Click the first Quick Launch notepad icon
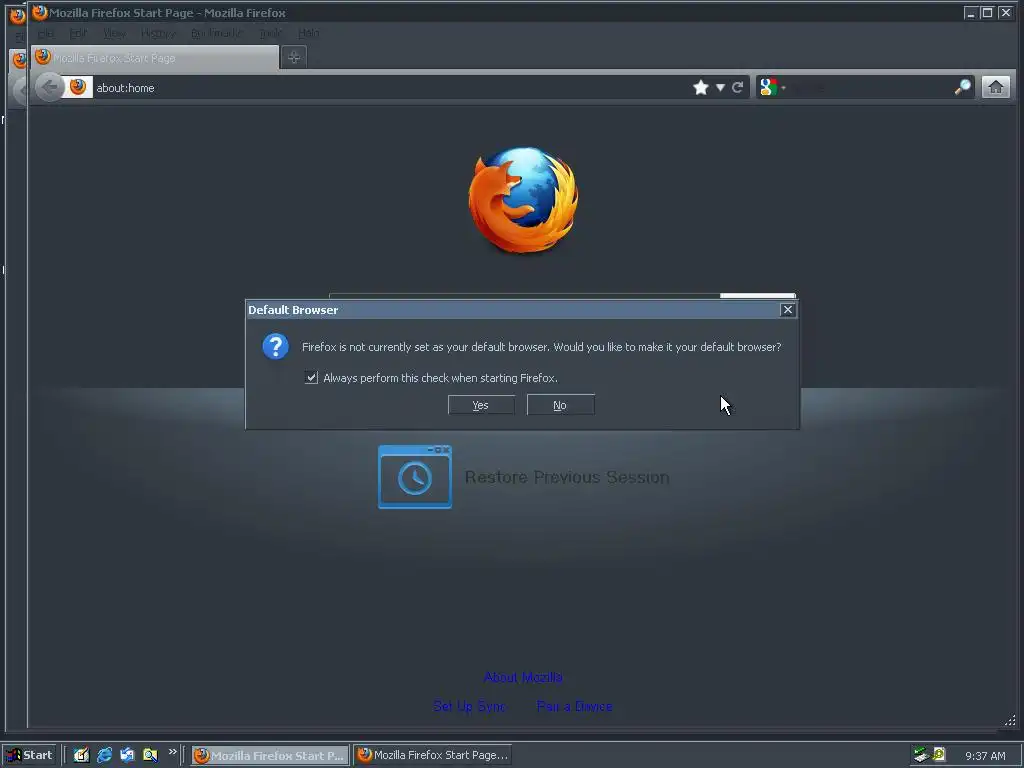The width and height of the screenshot is (1024, 768). coord(81,755)
